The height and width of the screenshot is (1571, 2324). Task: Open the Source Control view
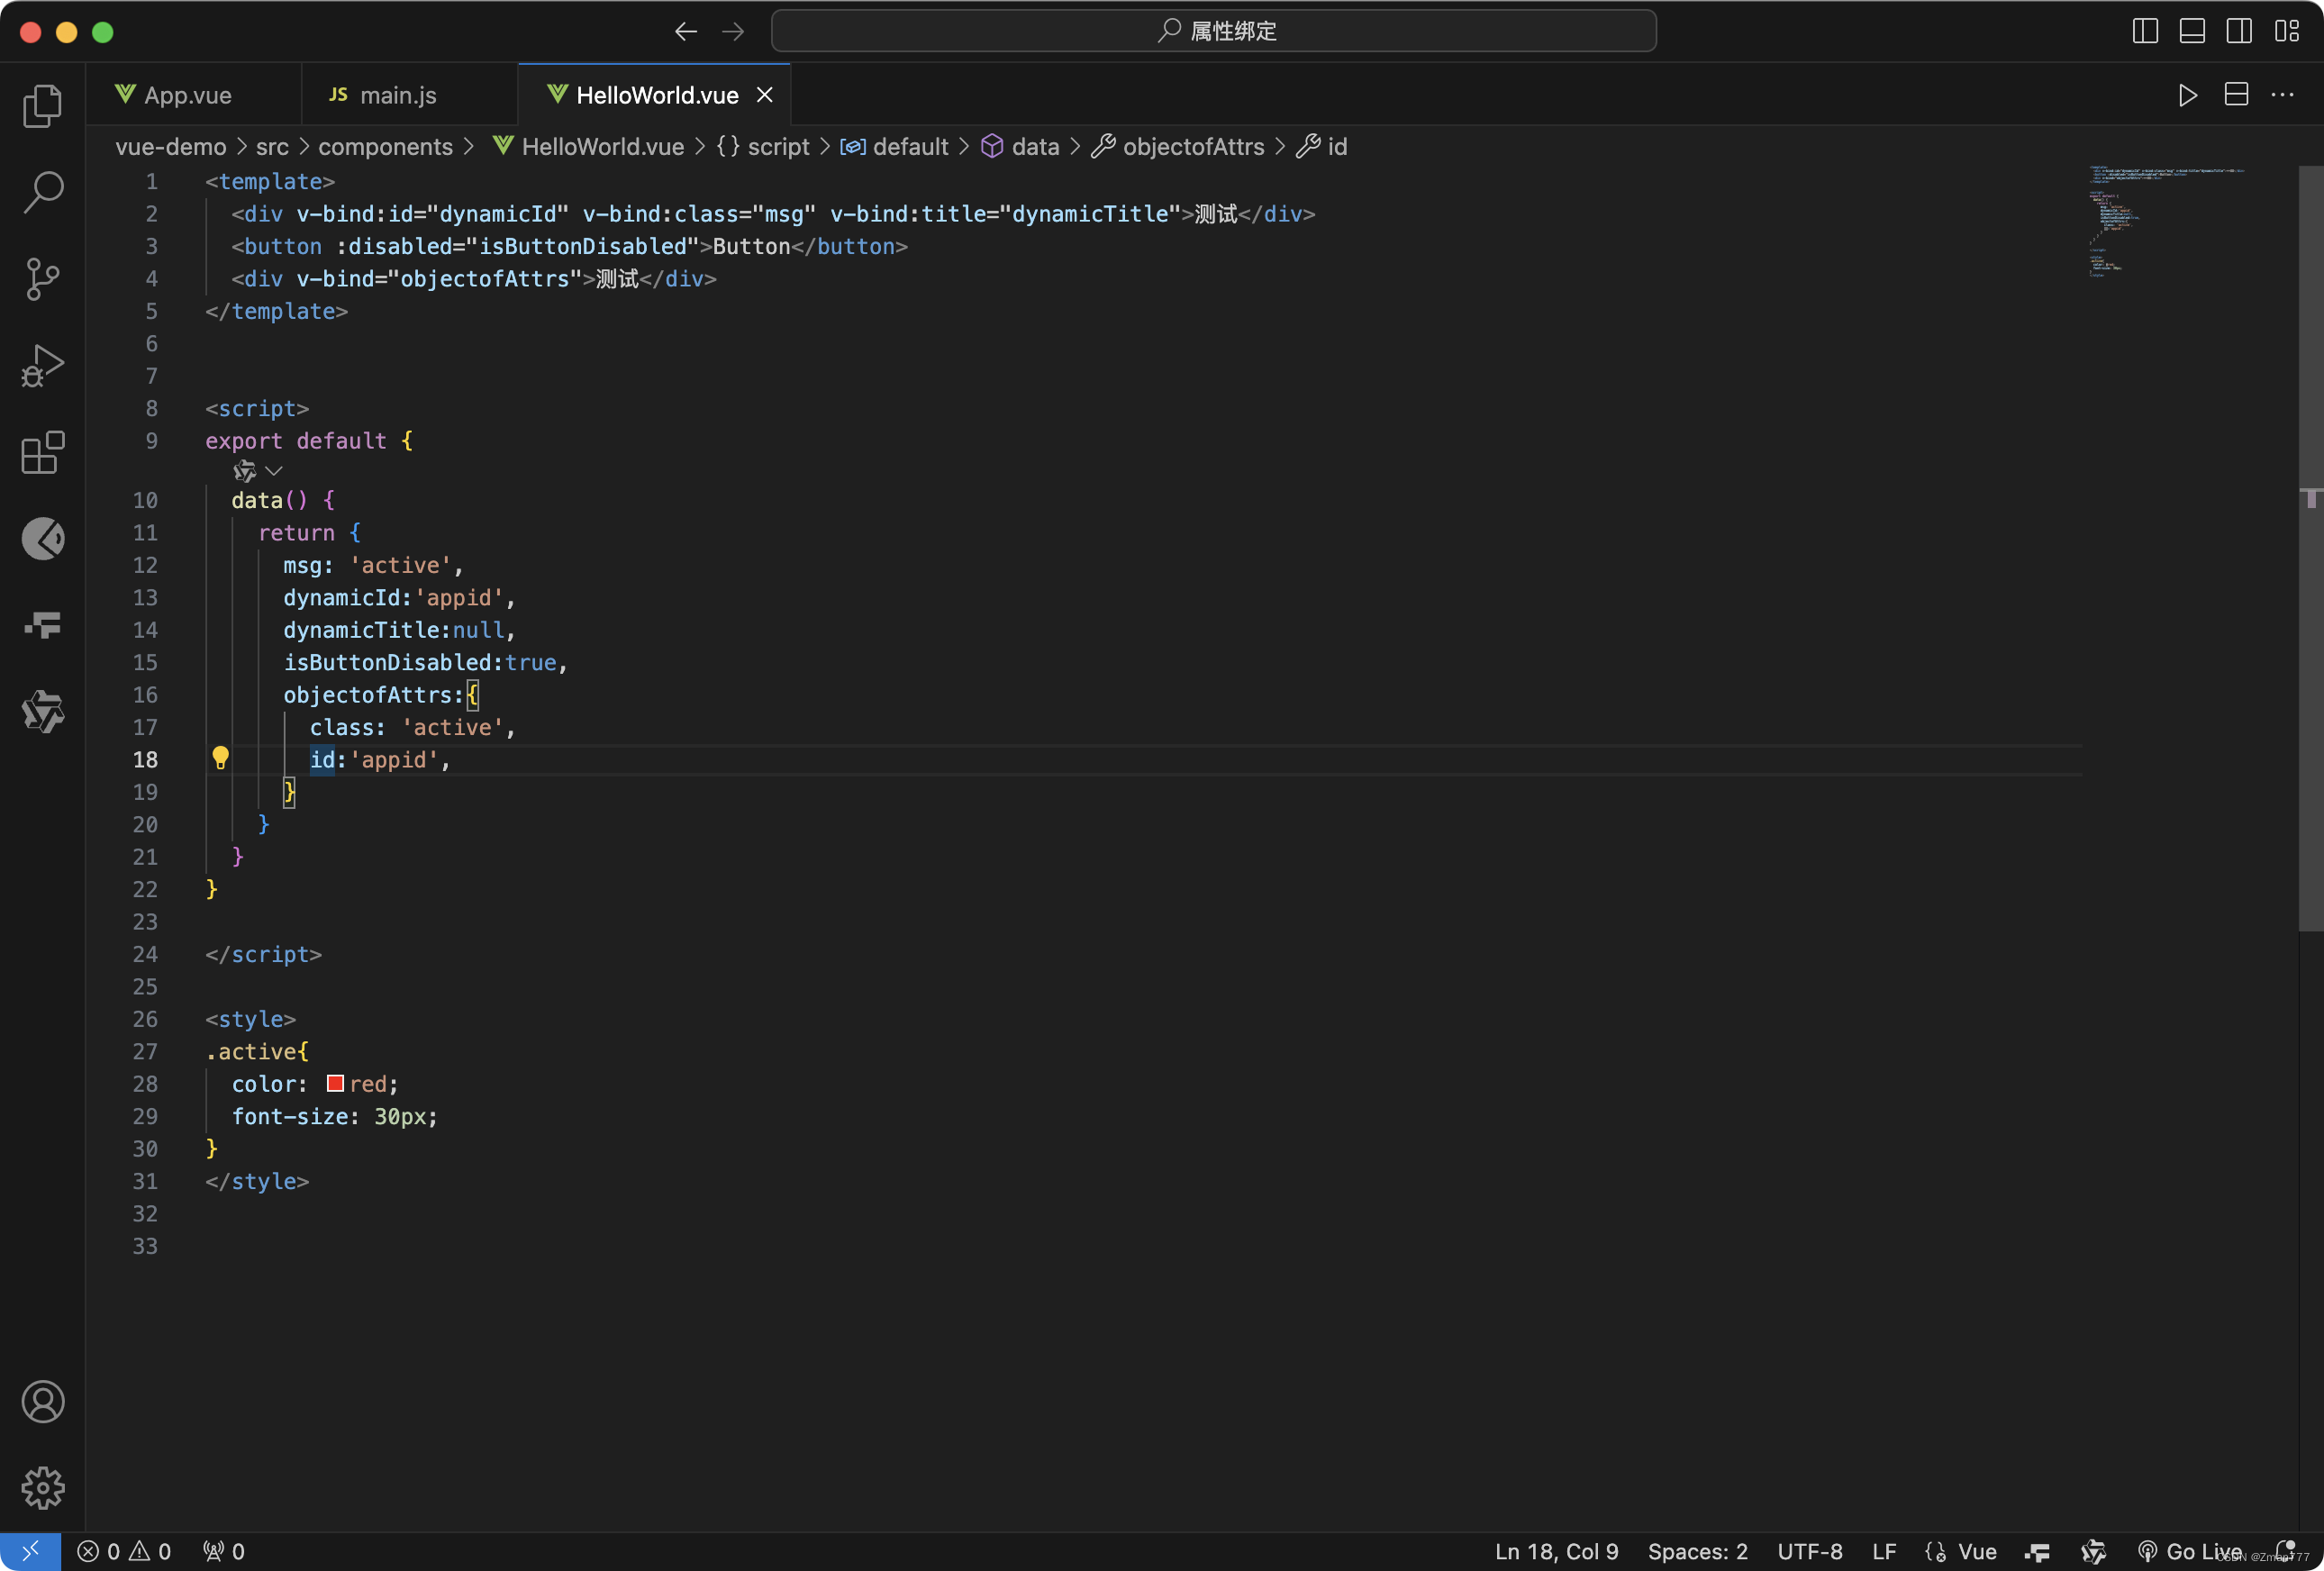point(42,279)
